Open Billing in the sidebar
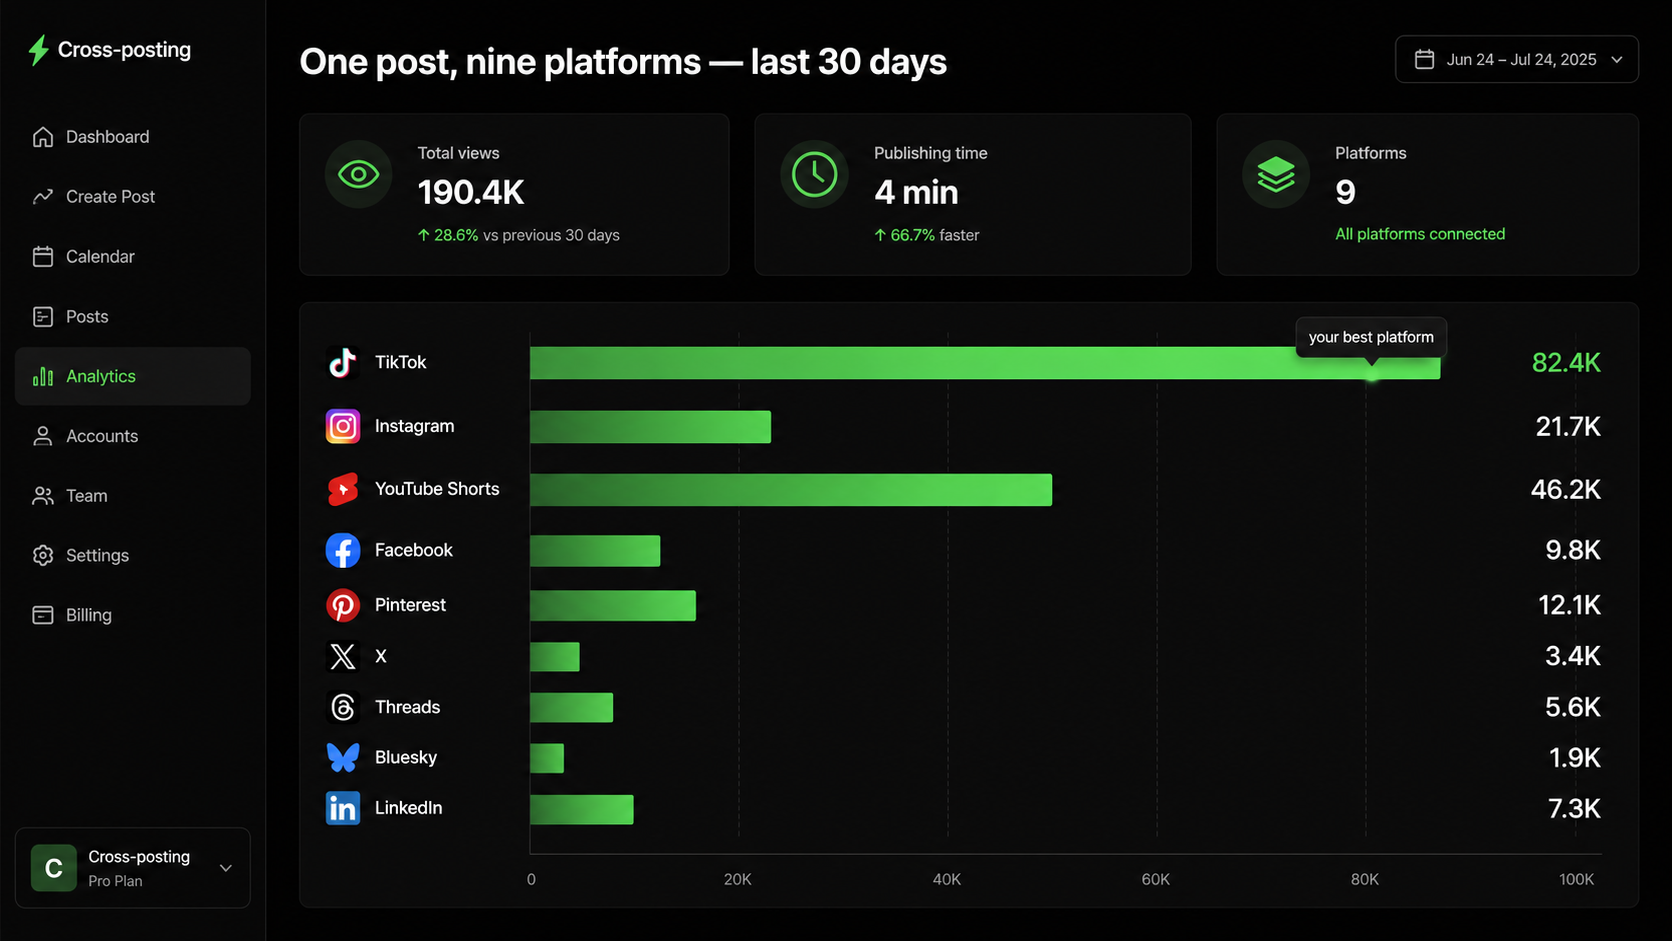This screenshot has width=1672, height=941. [x=133, y=615]
